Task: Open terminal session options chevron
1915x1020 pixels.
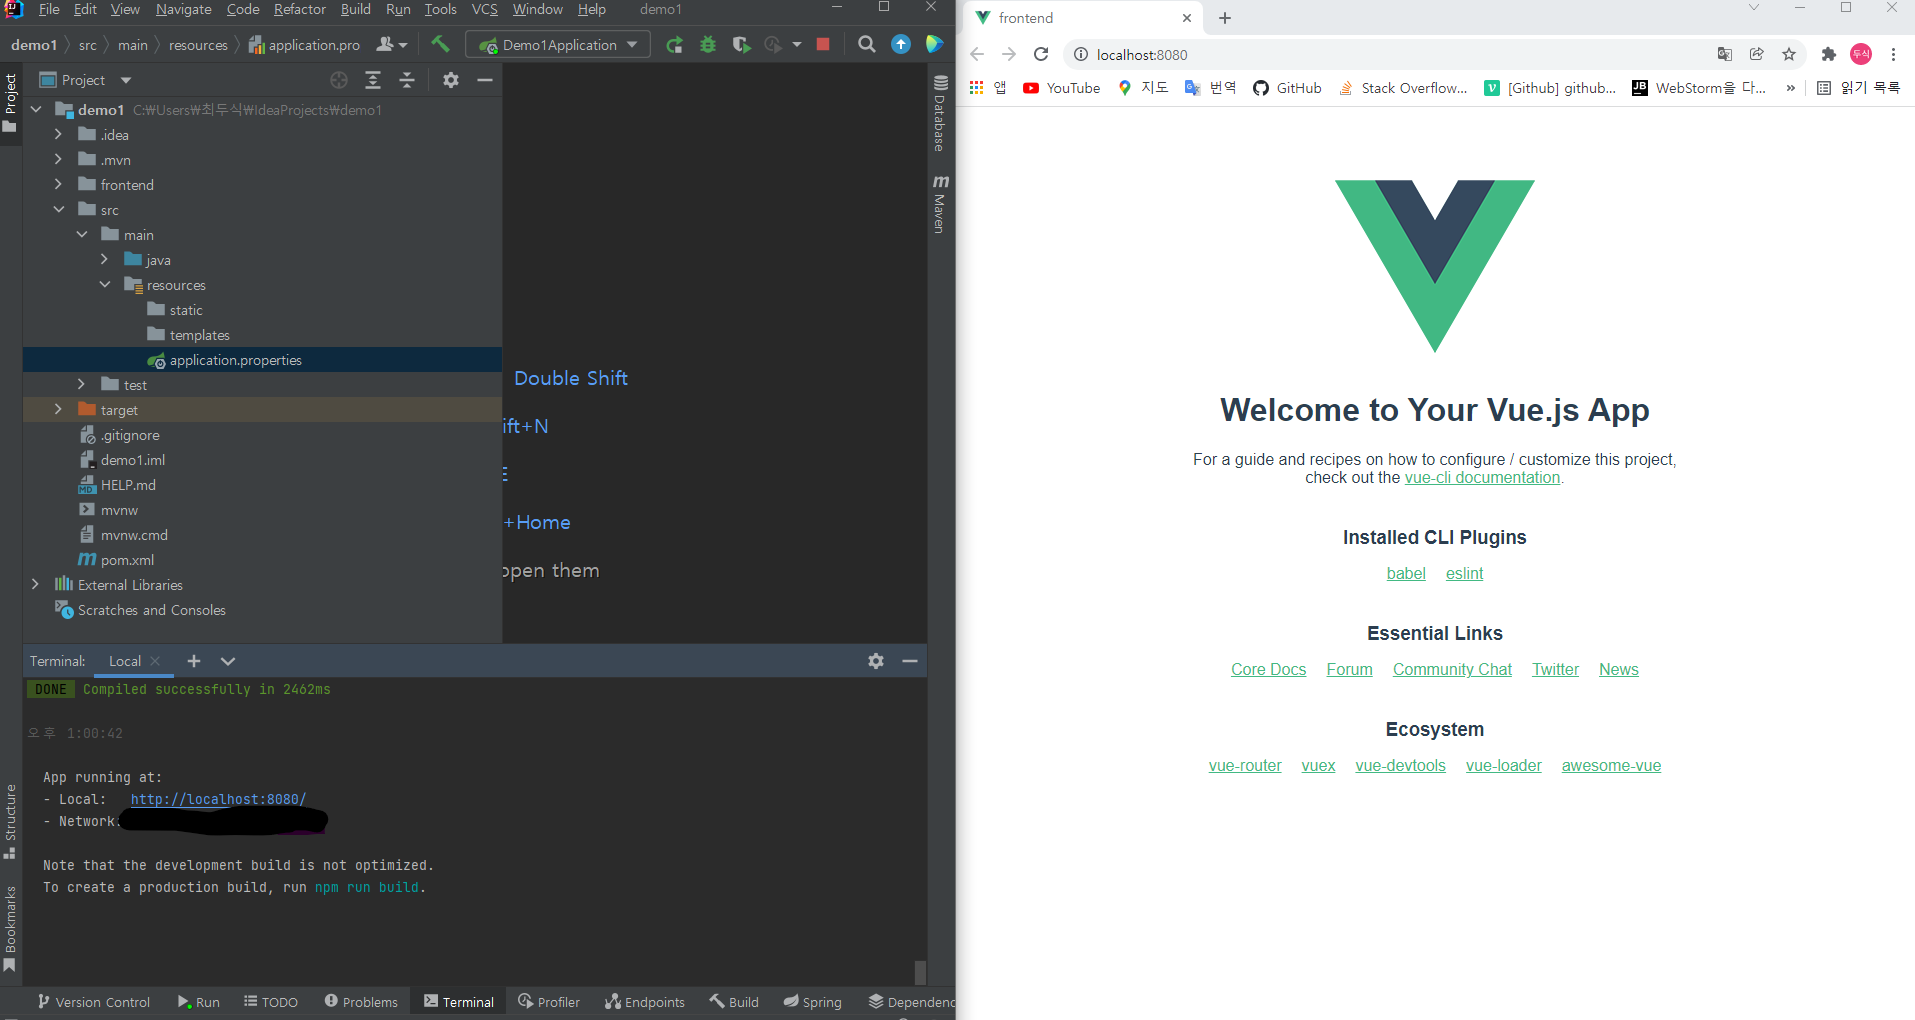Action: 228,661
